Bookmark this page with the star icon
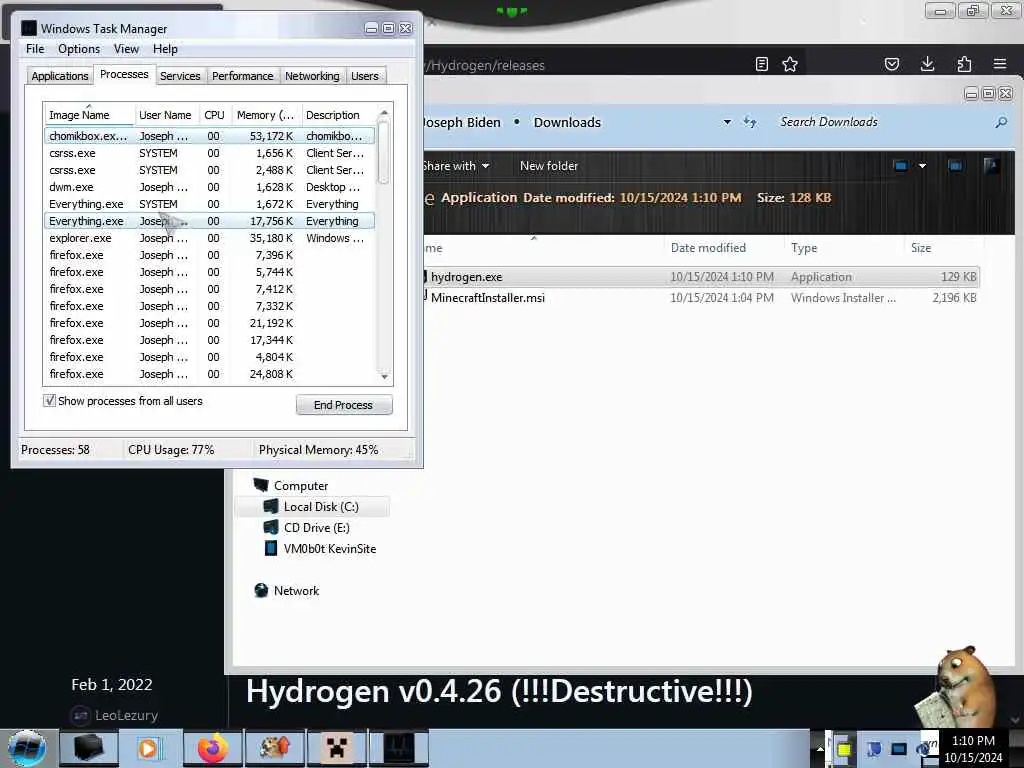Image resolution: width=1024 pixels, height=768 pixels. (790, 64)
